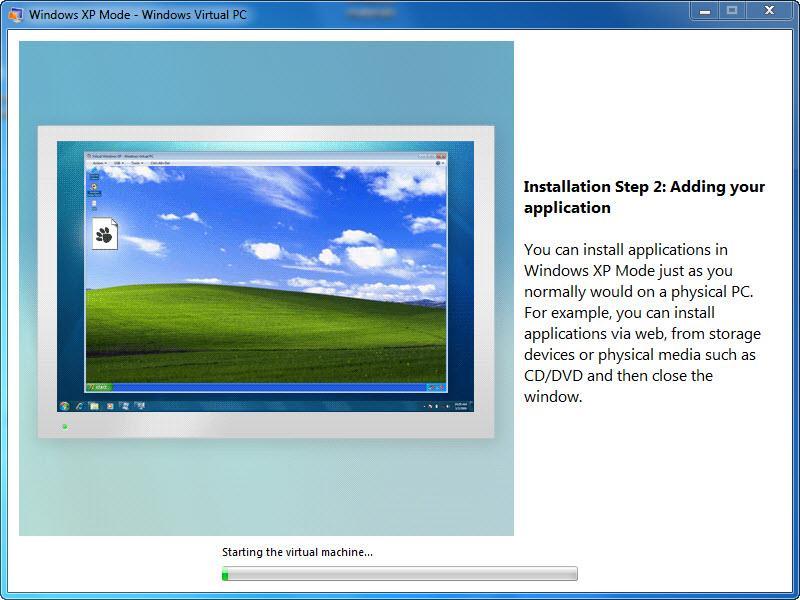Click the 'Installation Step 2' heading

click(x=644, y=197)
